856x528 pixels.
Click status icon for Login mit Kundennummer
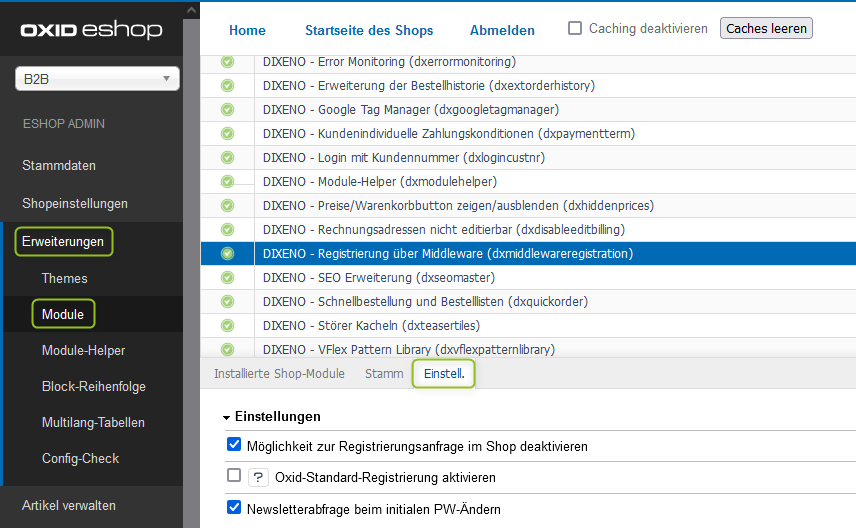228,158
